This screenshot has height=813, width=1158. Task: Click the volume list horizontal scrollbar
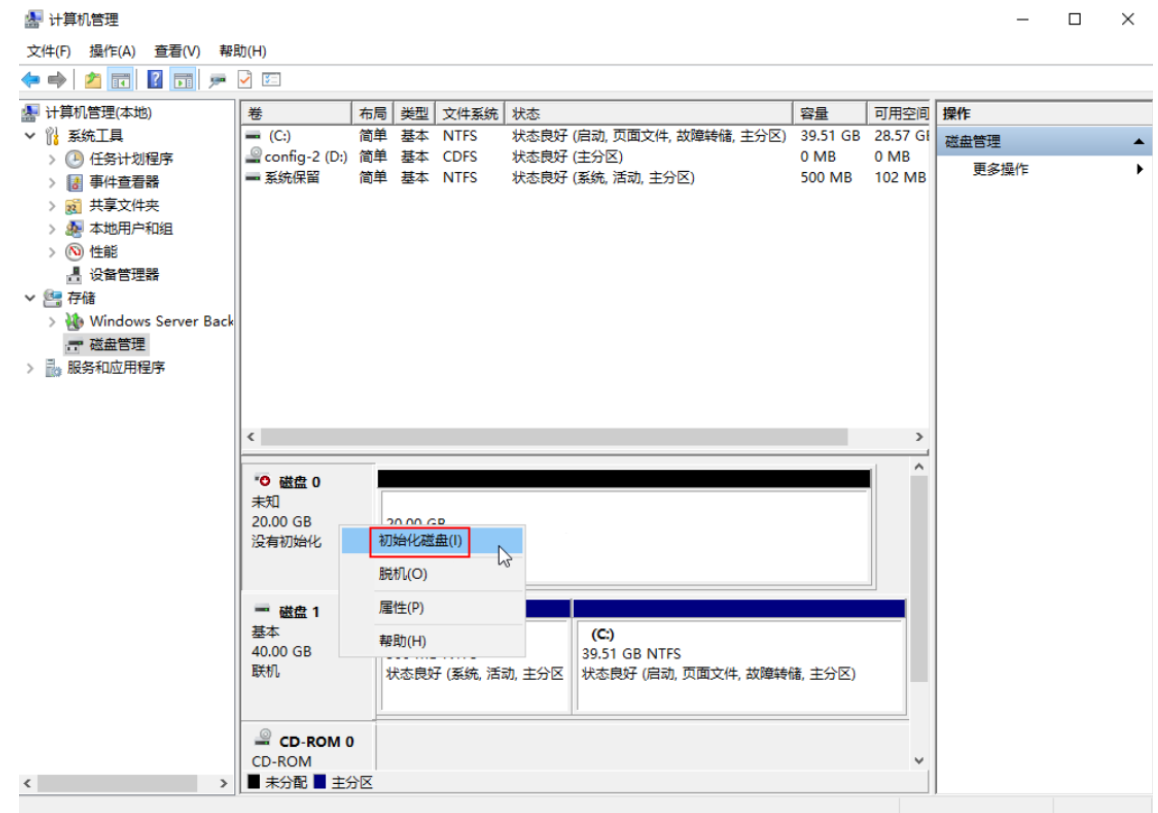tap(554, 437)
